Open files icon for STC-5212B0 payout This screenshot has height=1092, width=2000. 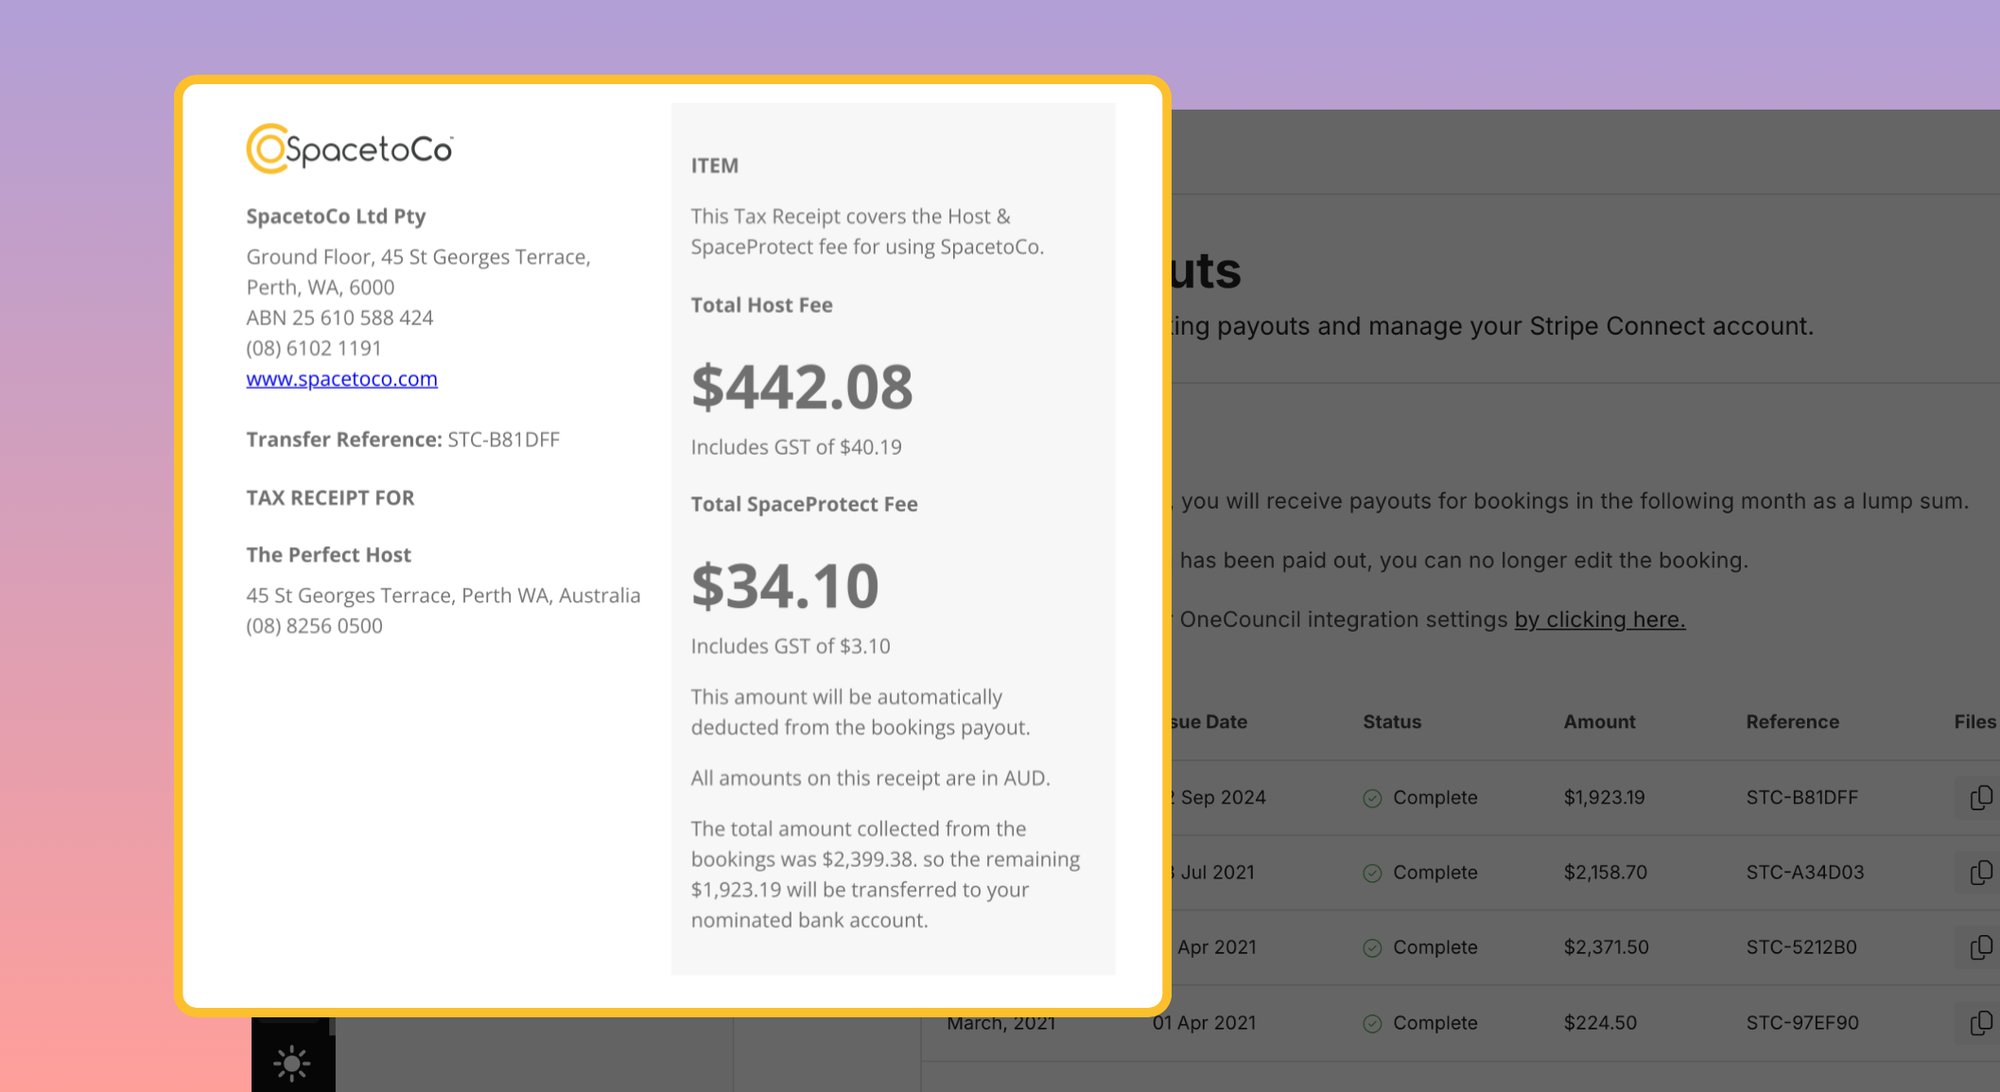[1980, 948]
